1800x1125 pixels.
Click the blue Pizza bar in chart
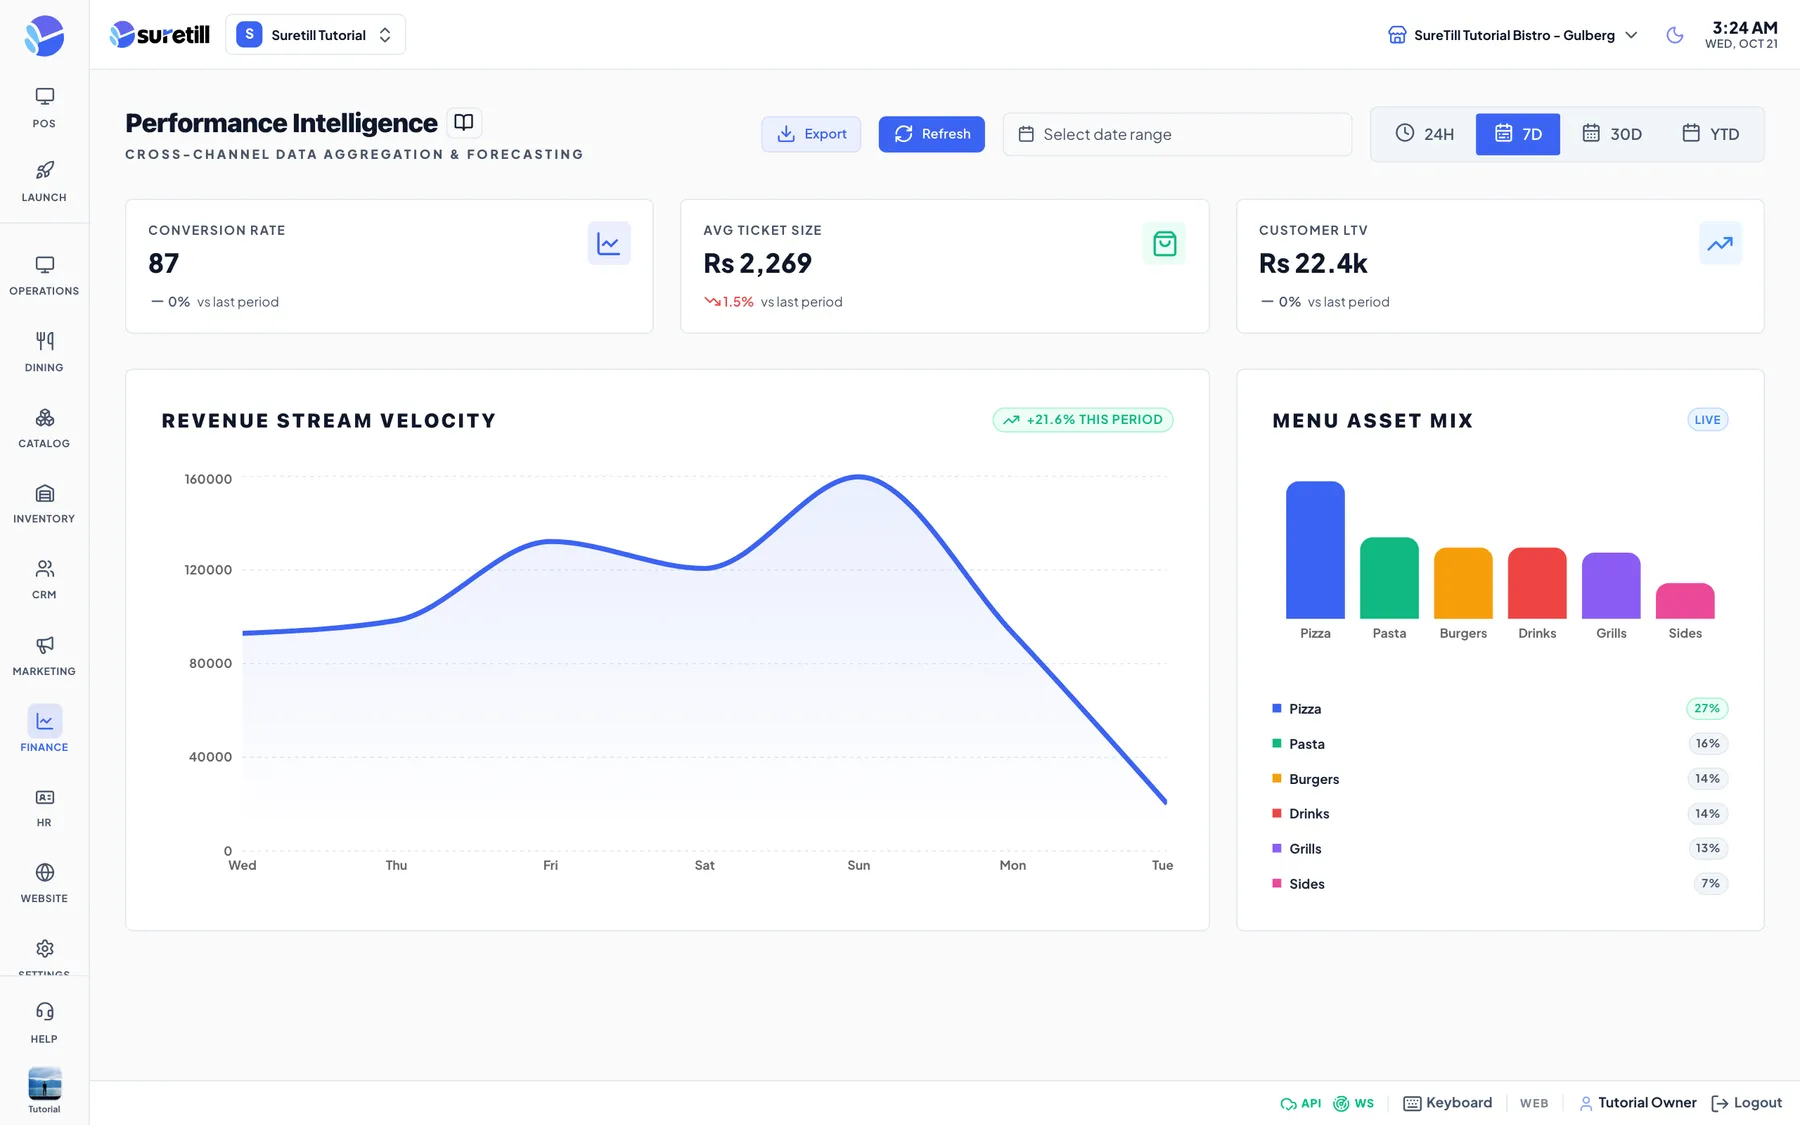point(1315,550)
